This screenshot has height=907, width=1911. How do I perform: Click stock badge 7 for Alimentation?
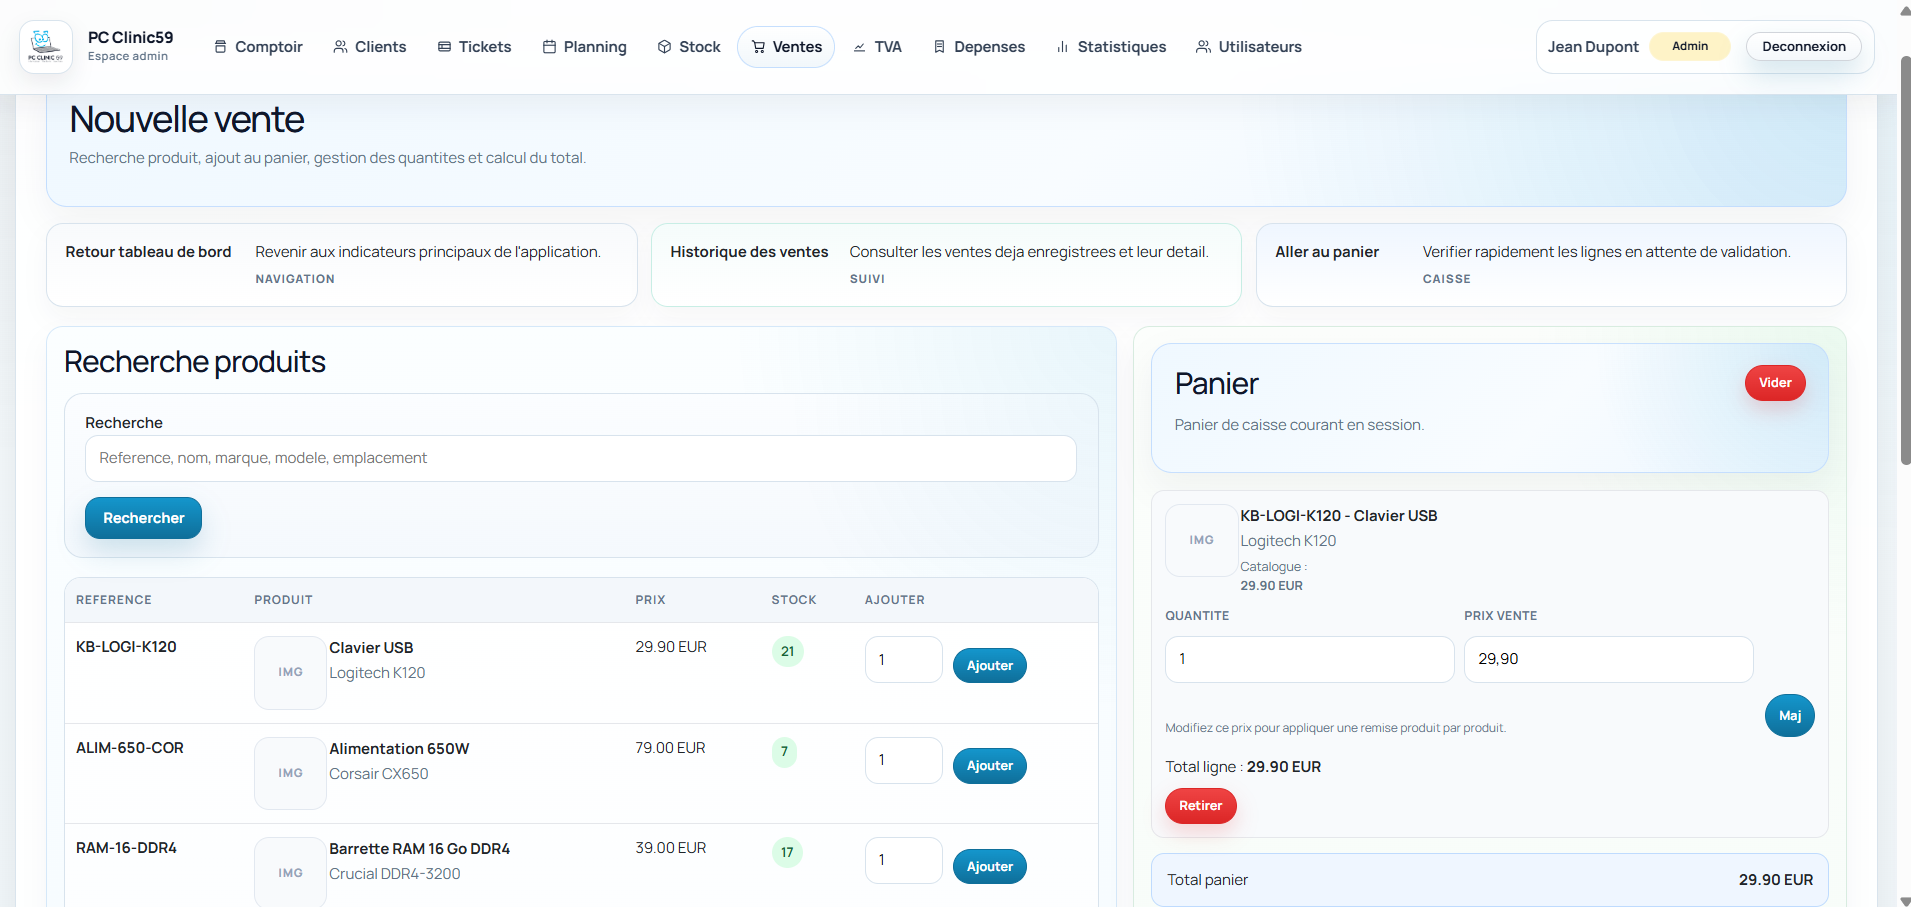click(x=784, y=752)
